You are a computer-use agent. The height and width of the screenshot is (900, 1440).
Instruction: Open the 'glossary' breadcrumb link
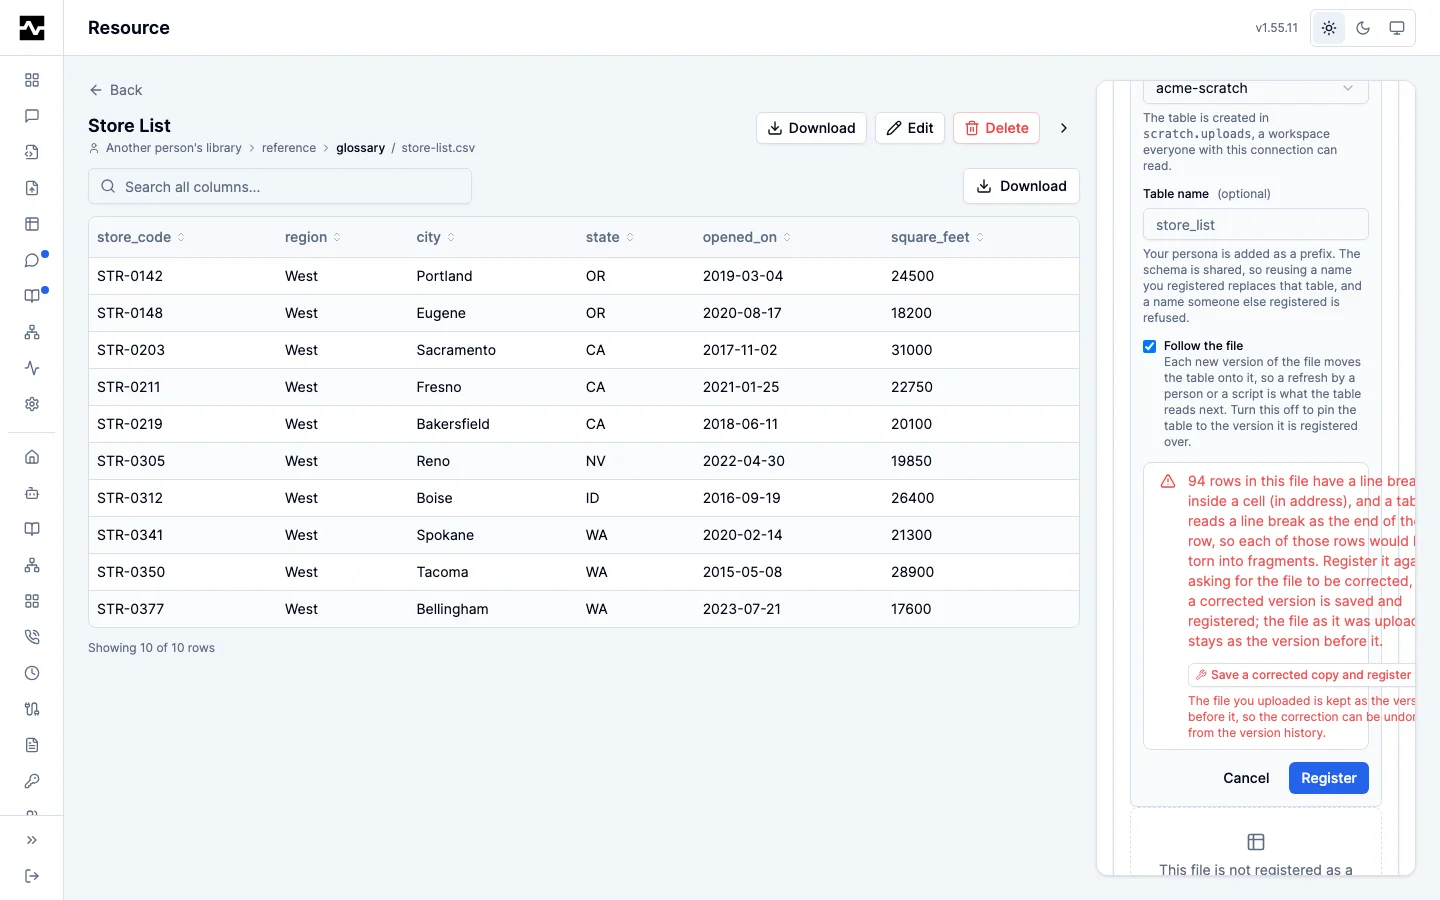point(360,148)
